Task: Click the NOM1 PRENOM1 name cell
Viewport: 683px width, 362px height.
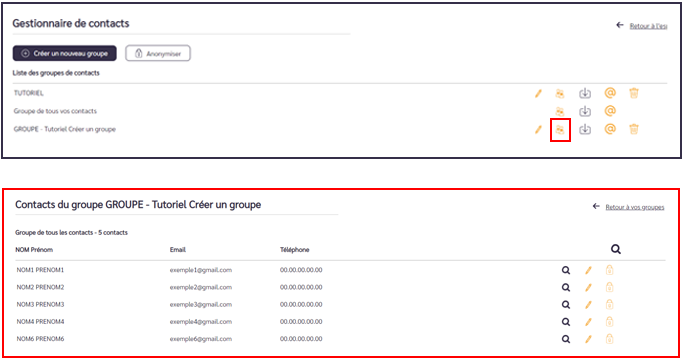Action: pos(40,270)
